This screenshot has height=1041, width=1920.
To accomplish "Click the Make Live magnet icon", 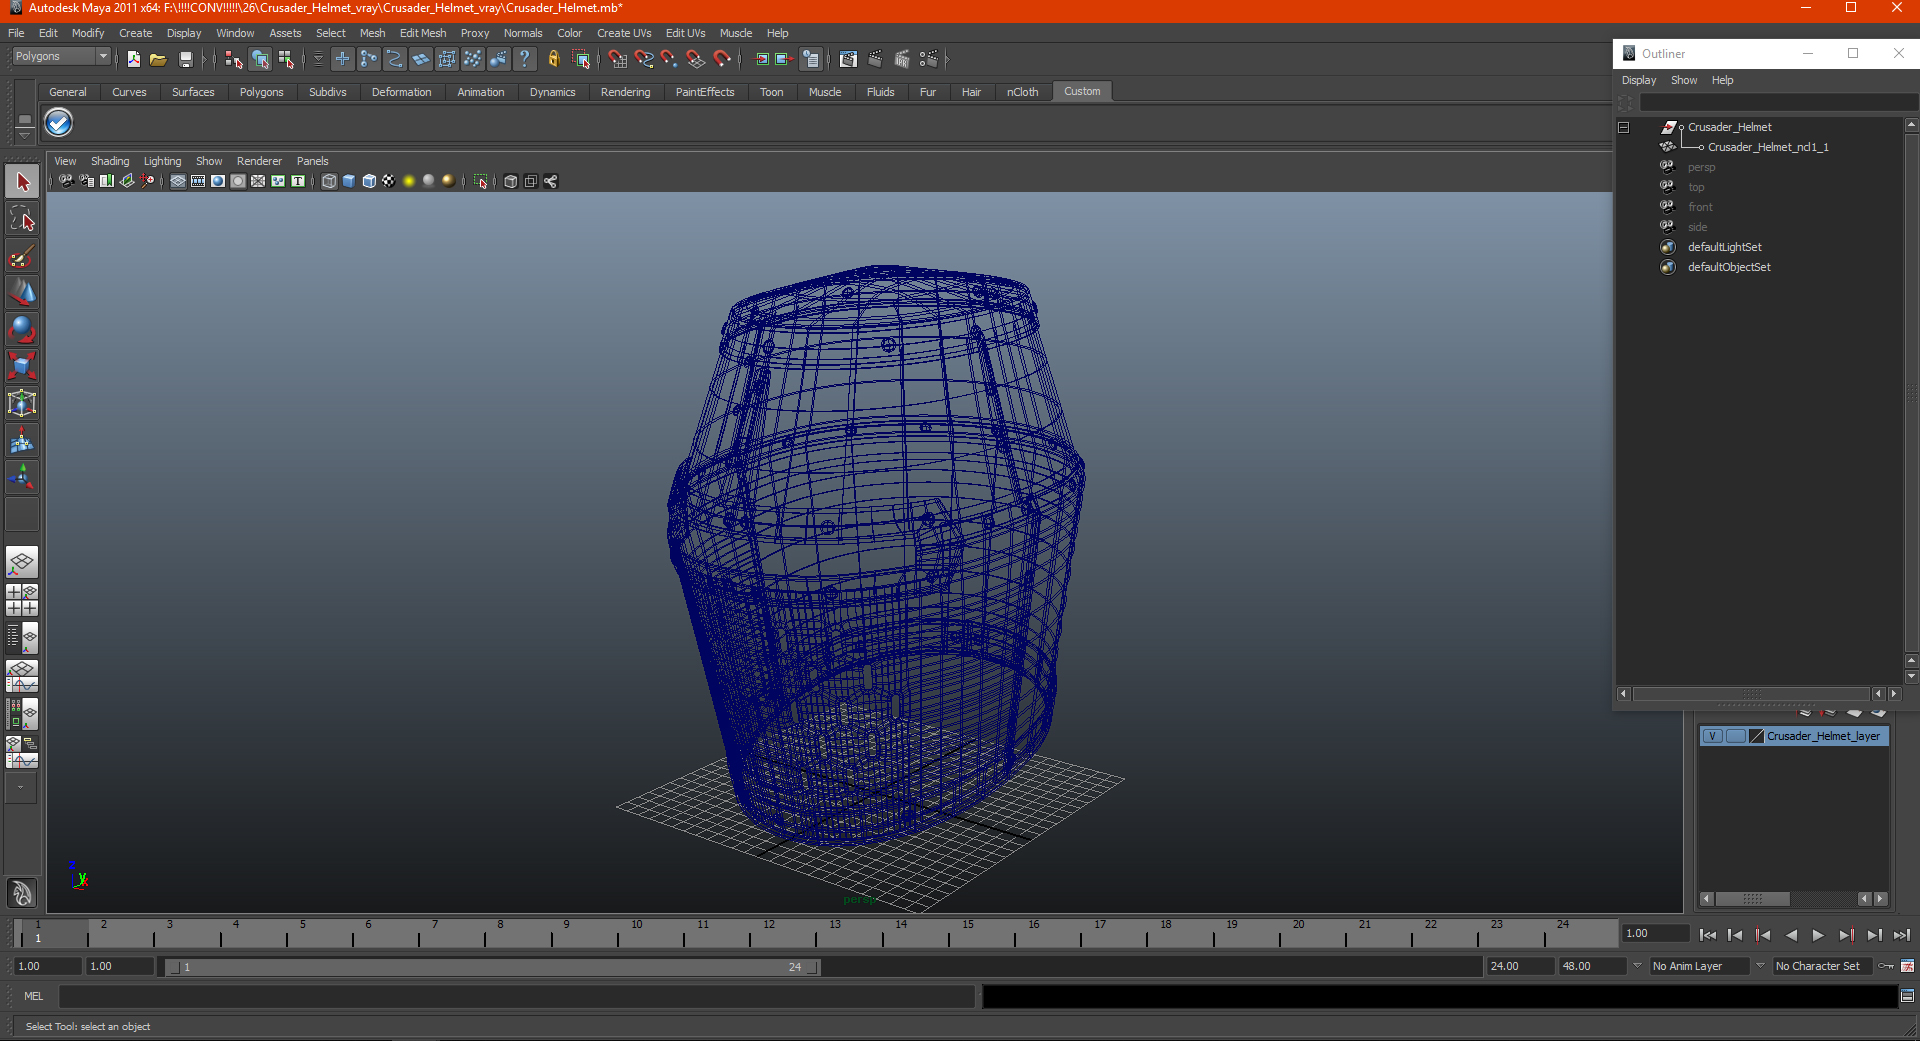I will [x=721, y=60].
